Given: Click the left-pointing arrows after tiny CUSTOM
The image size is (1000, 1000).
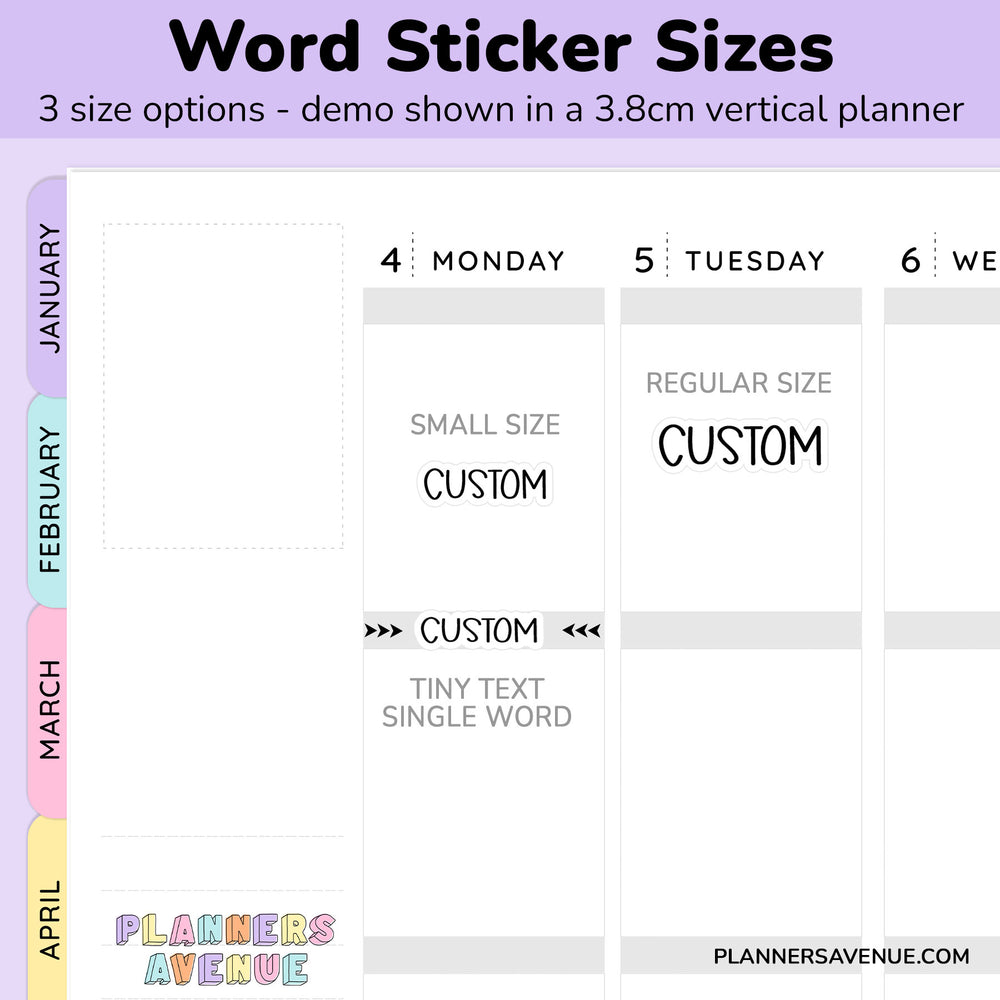Looking at the screenshot, I should coord(581,631).
